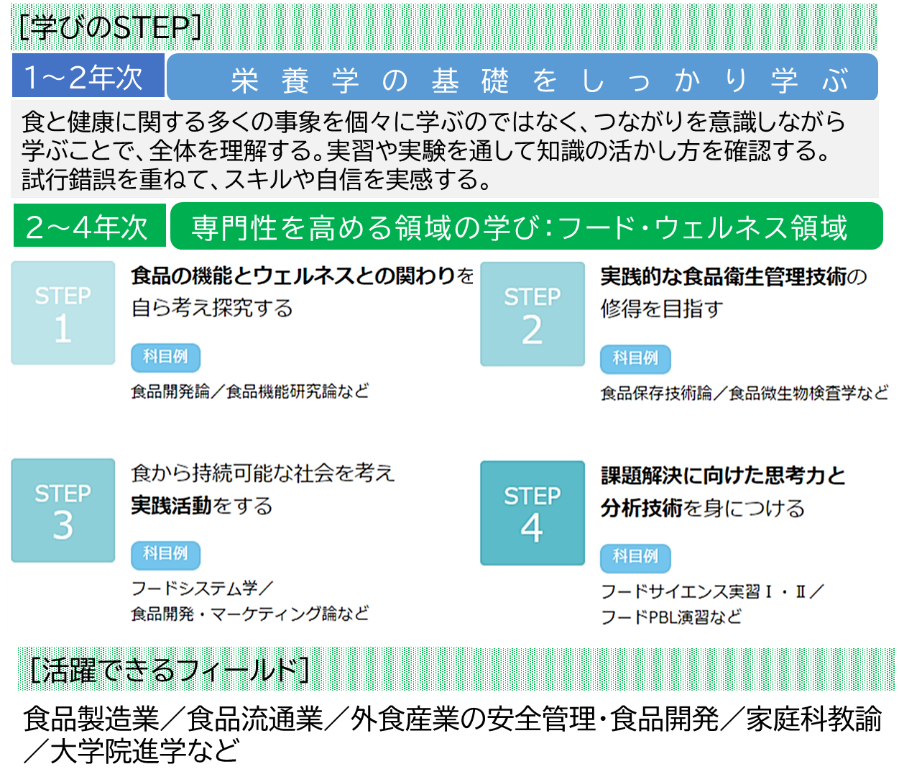Click the STEP 1 square tile
Image resolution: width=899 pixels, height=782 pixels.
pos(63,313)
